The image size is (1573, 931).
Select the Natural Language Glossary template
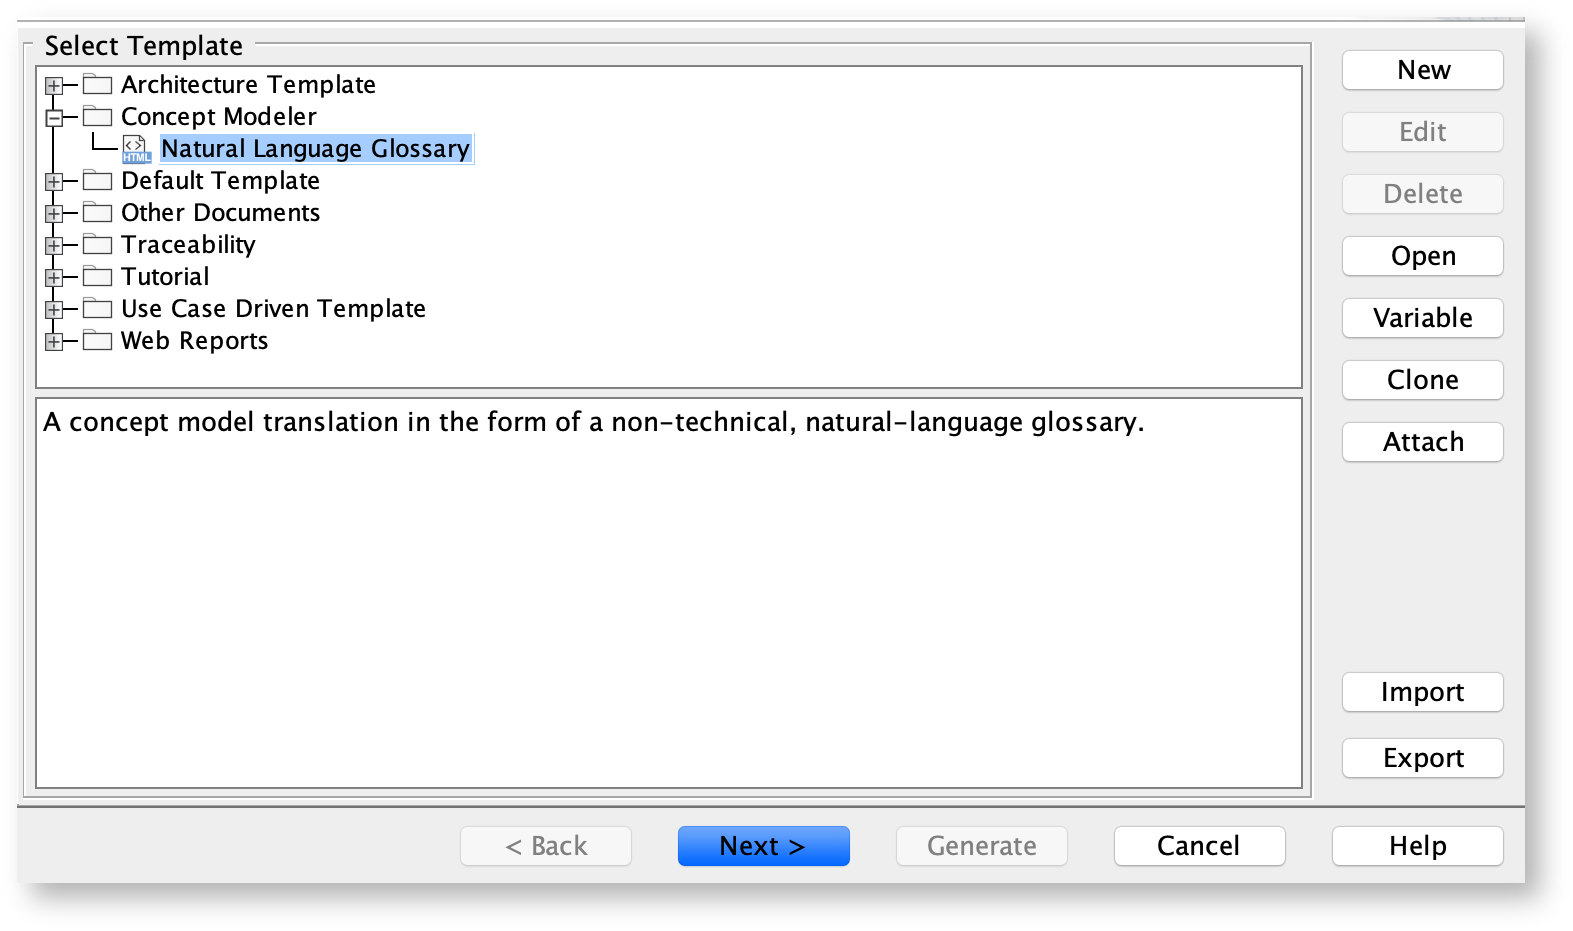pos(315,149)
